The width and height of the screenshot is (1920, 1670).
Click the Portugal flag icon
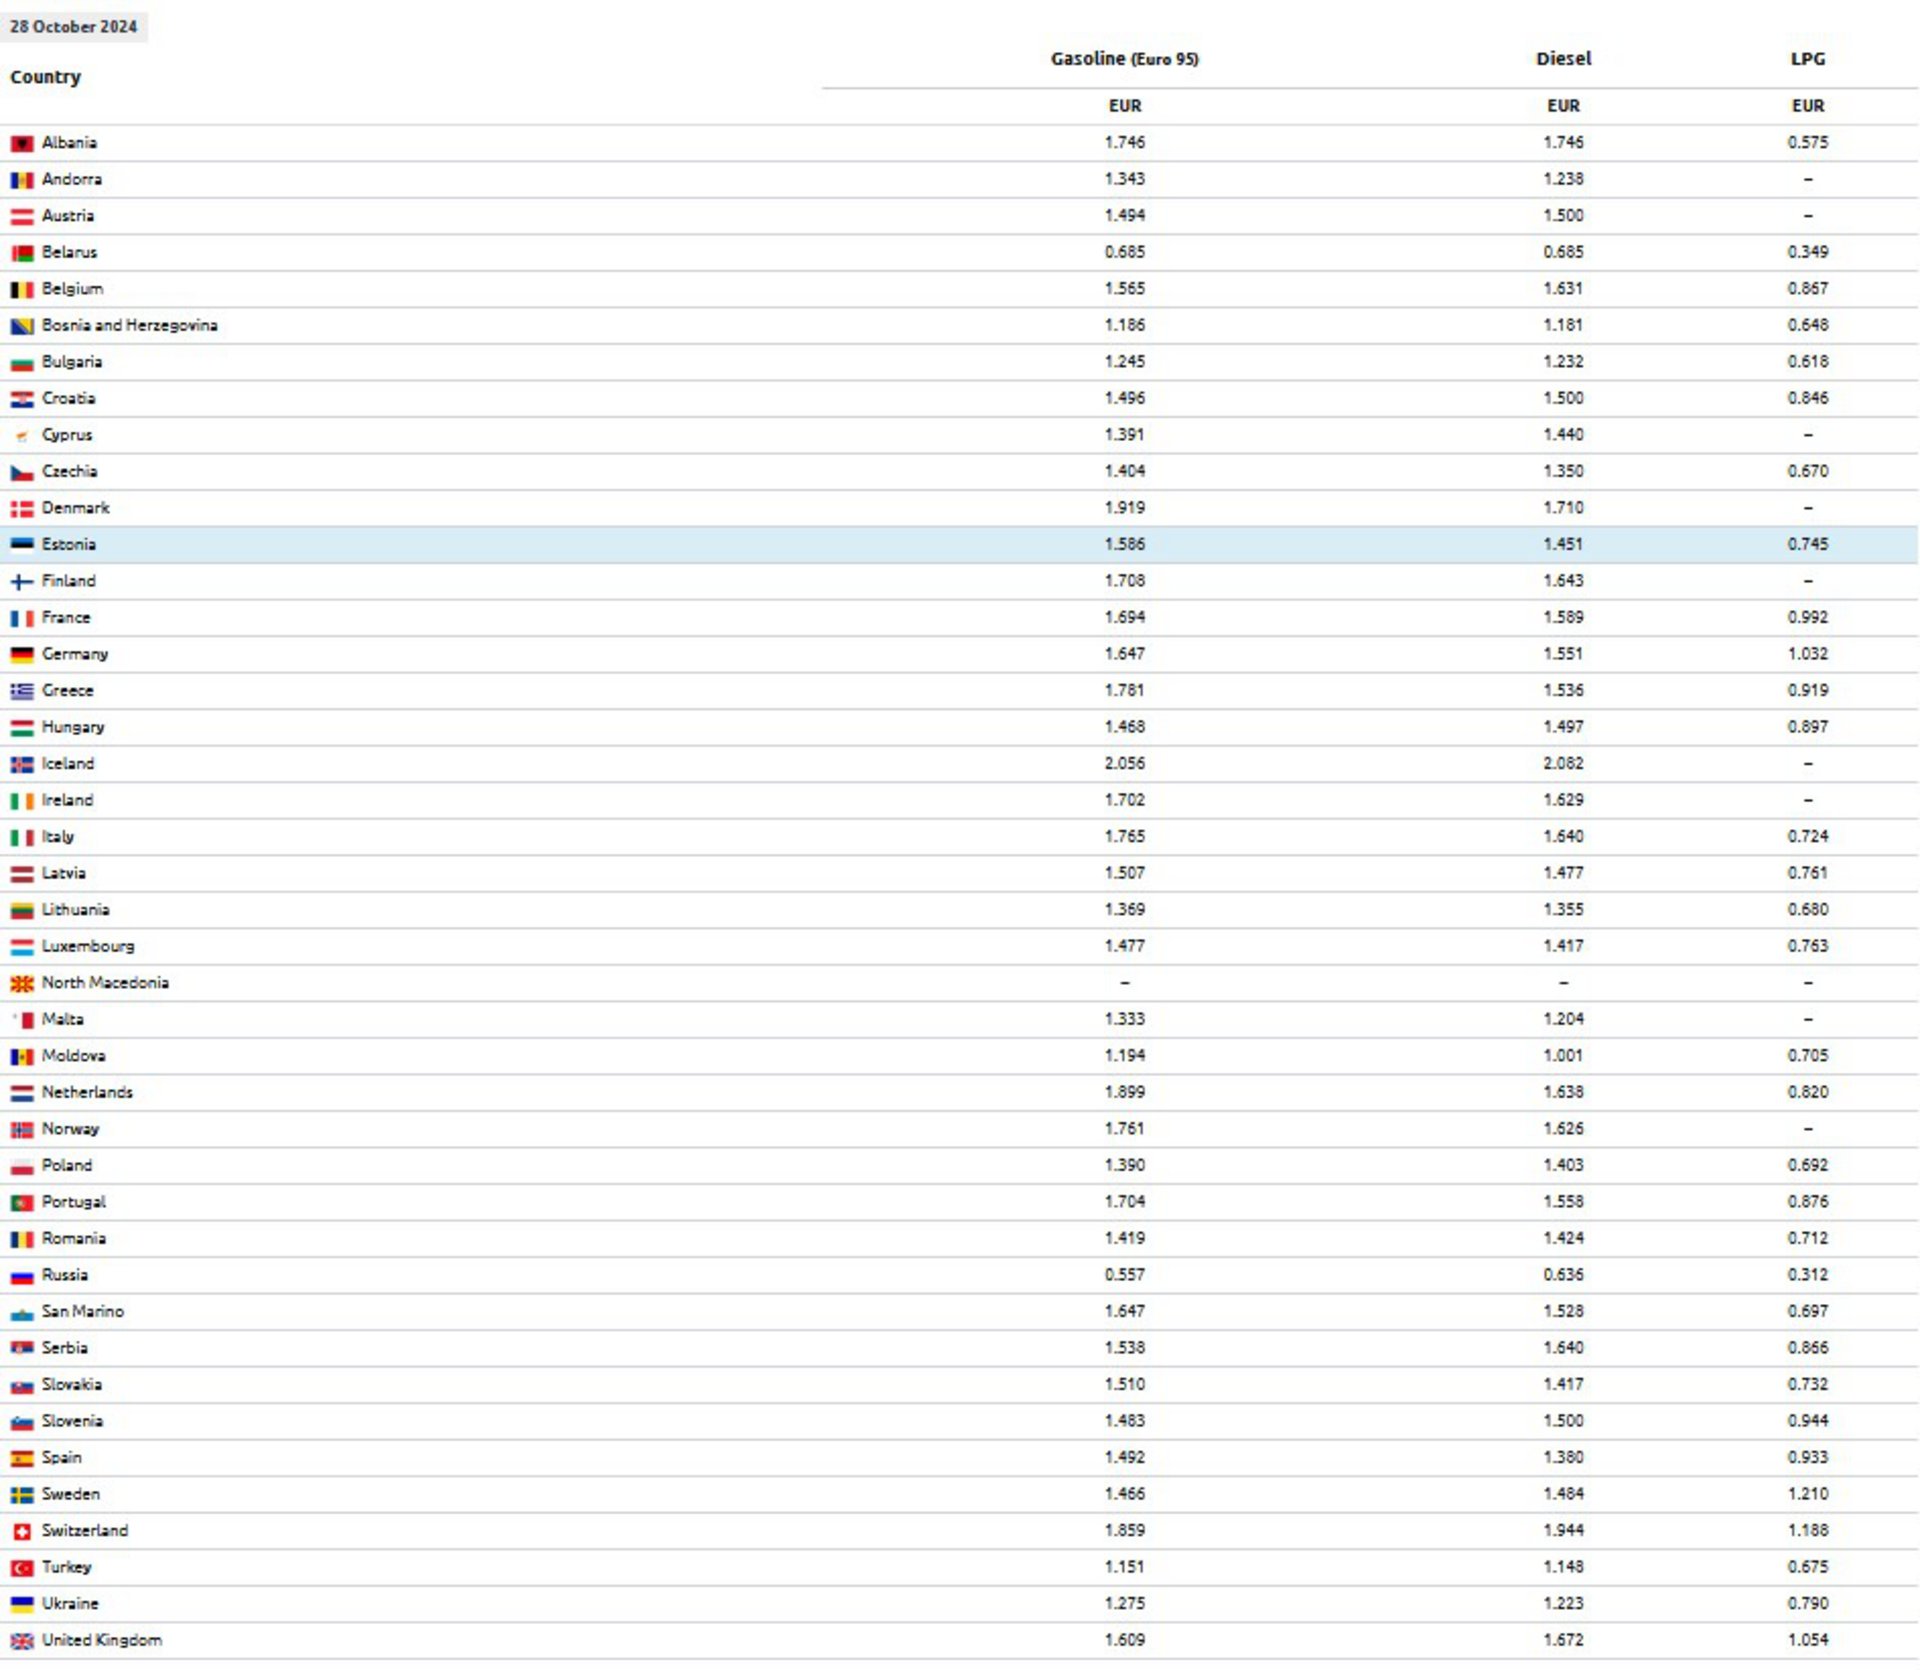click(22, 1203)
